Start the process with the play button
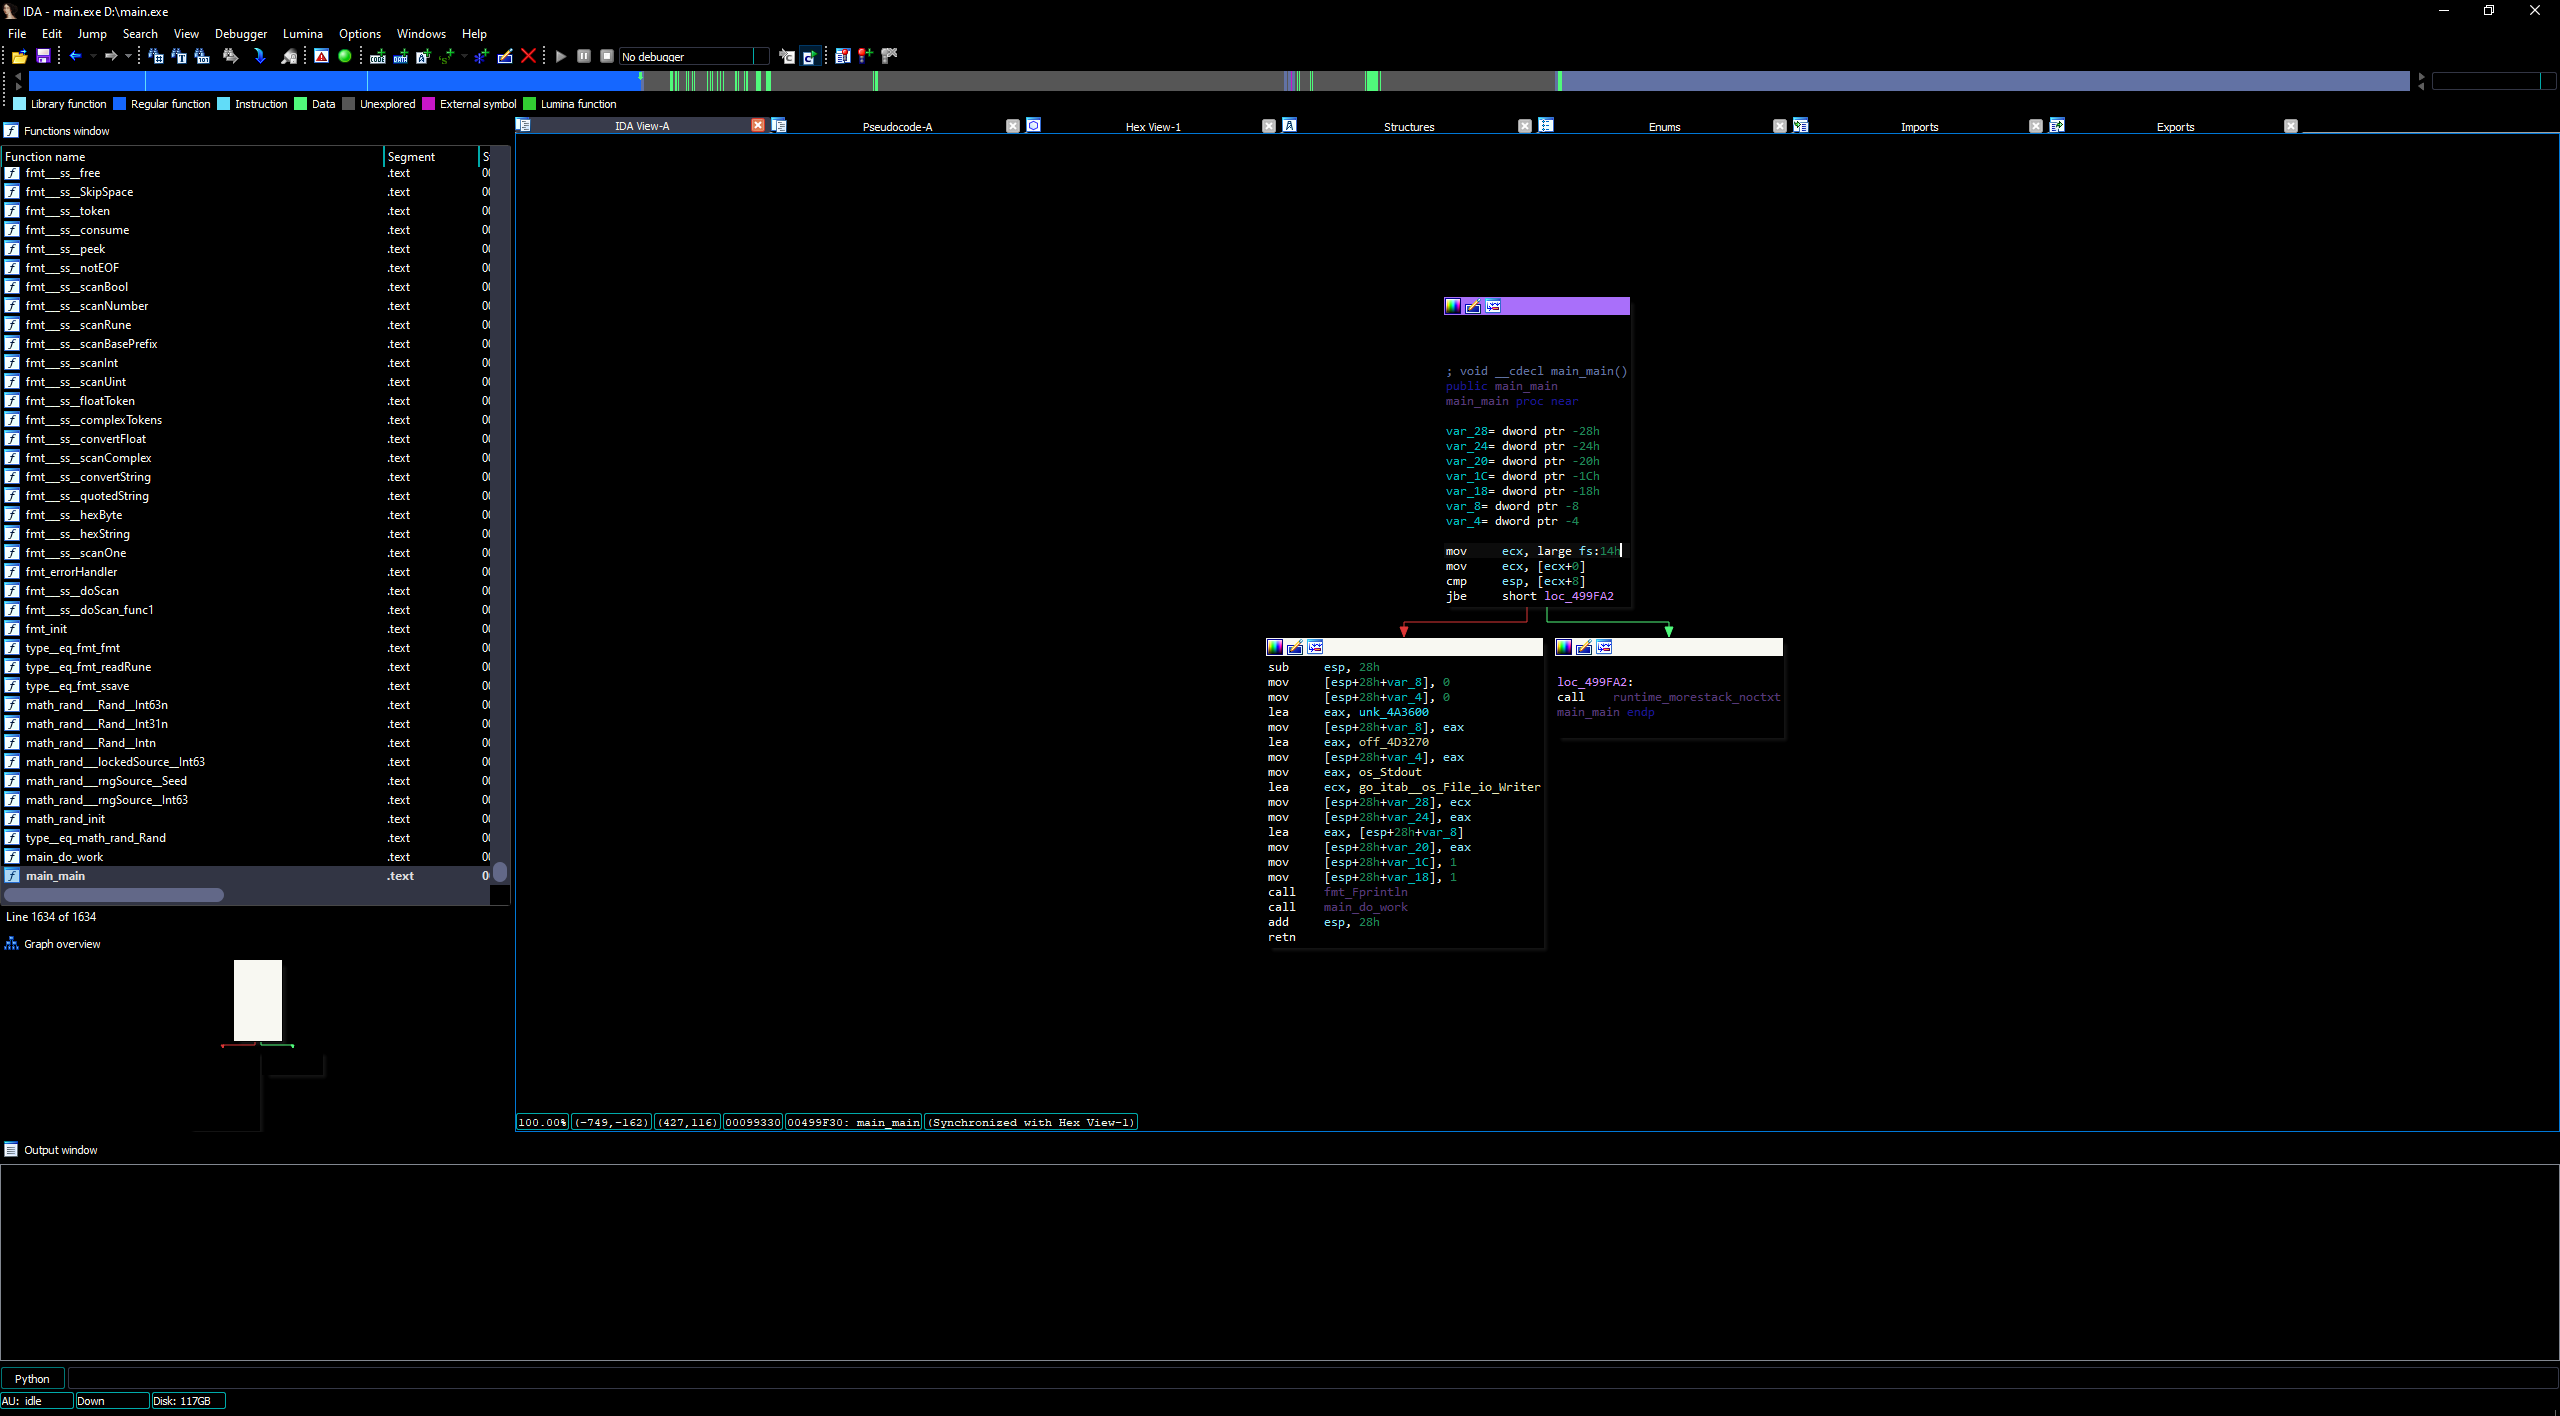Screen dimensions: 2560x1416 click(561, 56)
